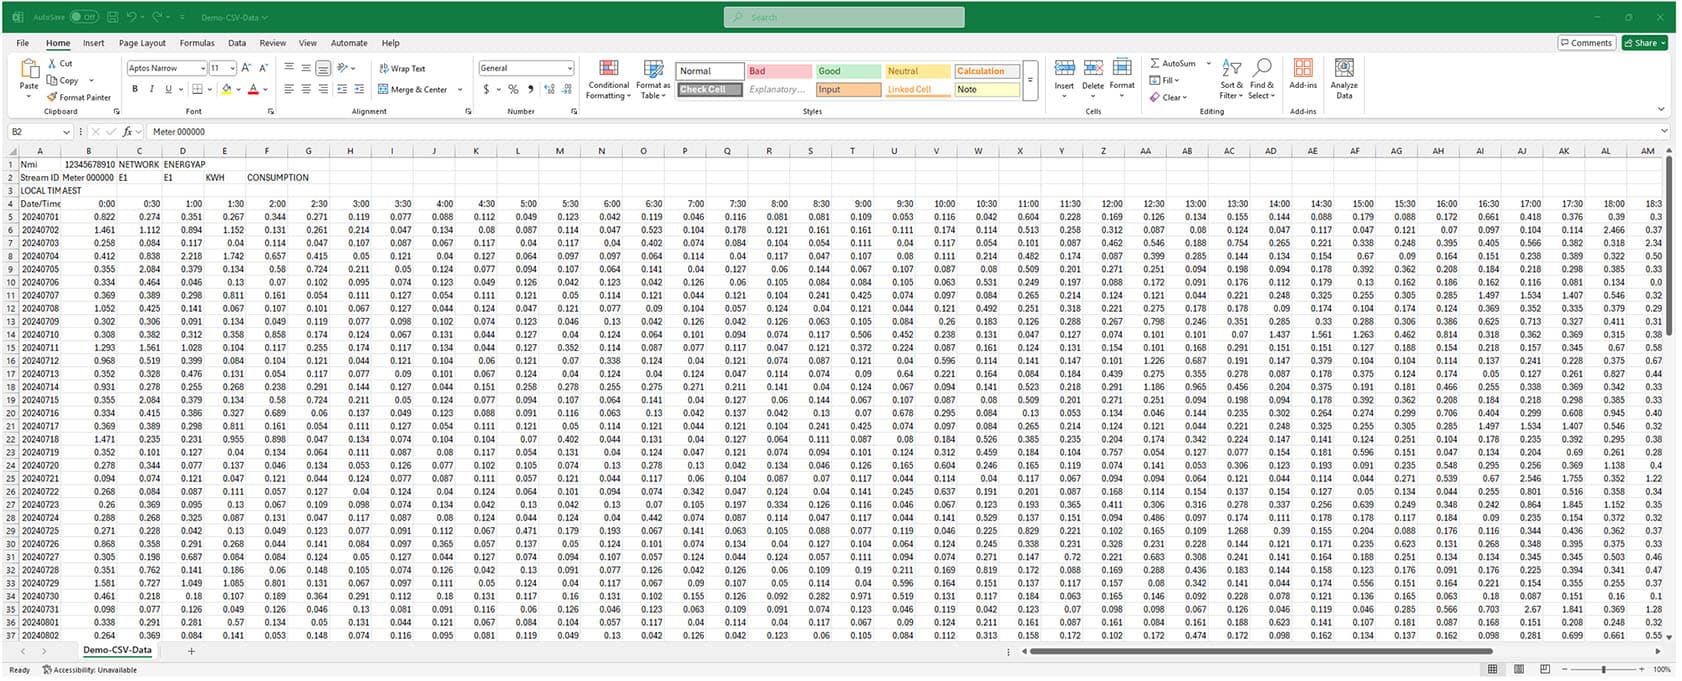This screenshot has height=681, width=1682.
Task: Toggle Bold formatting
Action: [x=135, y=89]
